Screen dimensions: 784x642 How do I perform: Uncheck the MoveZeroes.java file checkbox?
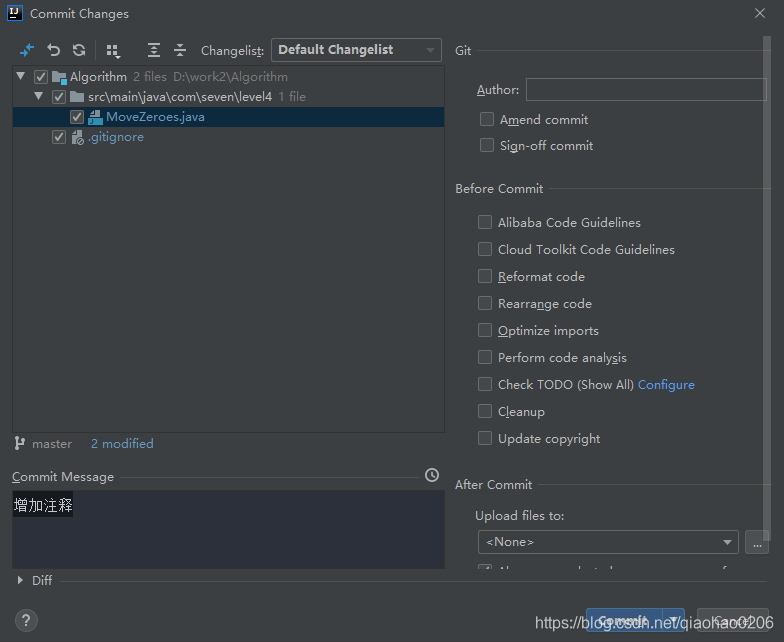[77, 117]
